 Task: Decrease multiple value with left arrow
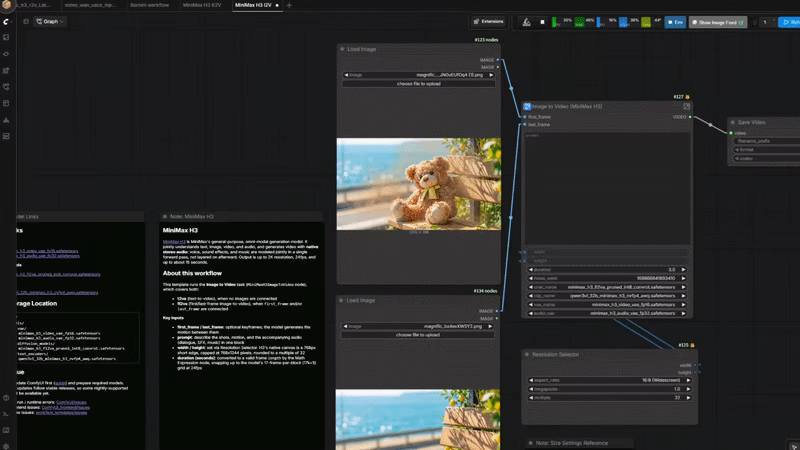click(531, 398)
